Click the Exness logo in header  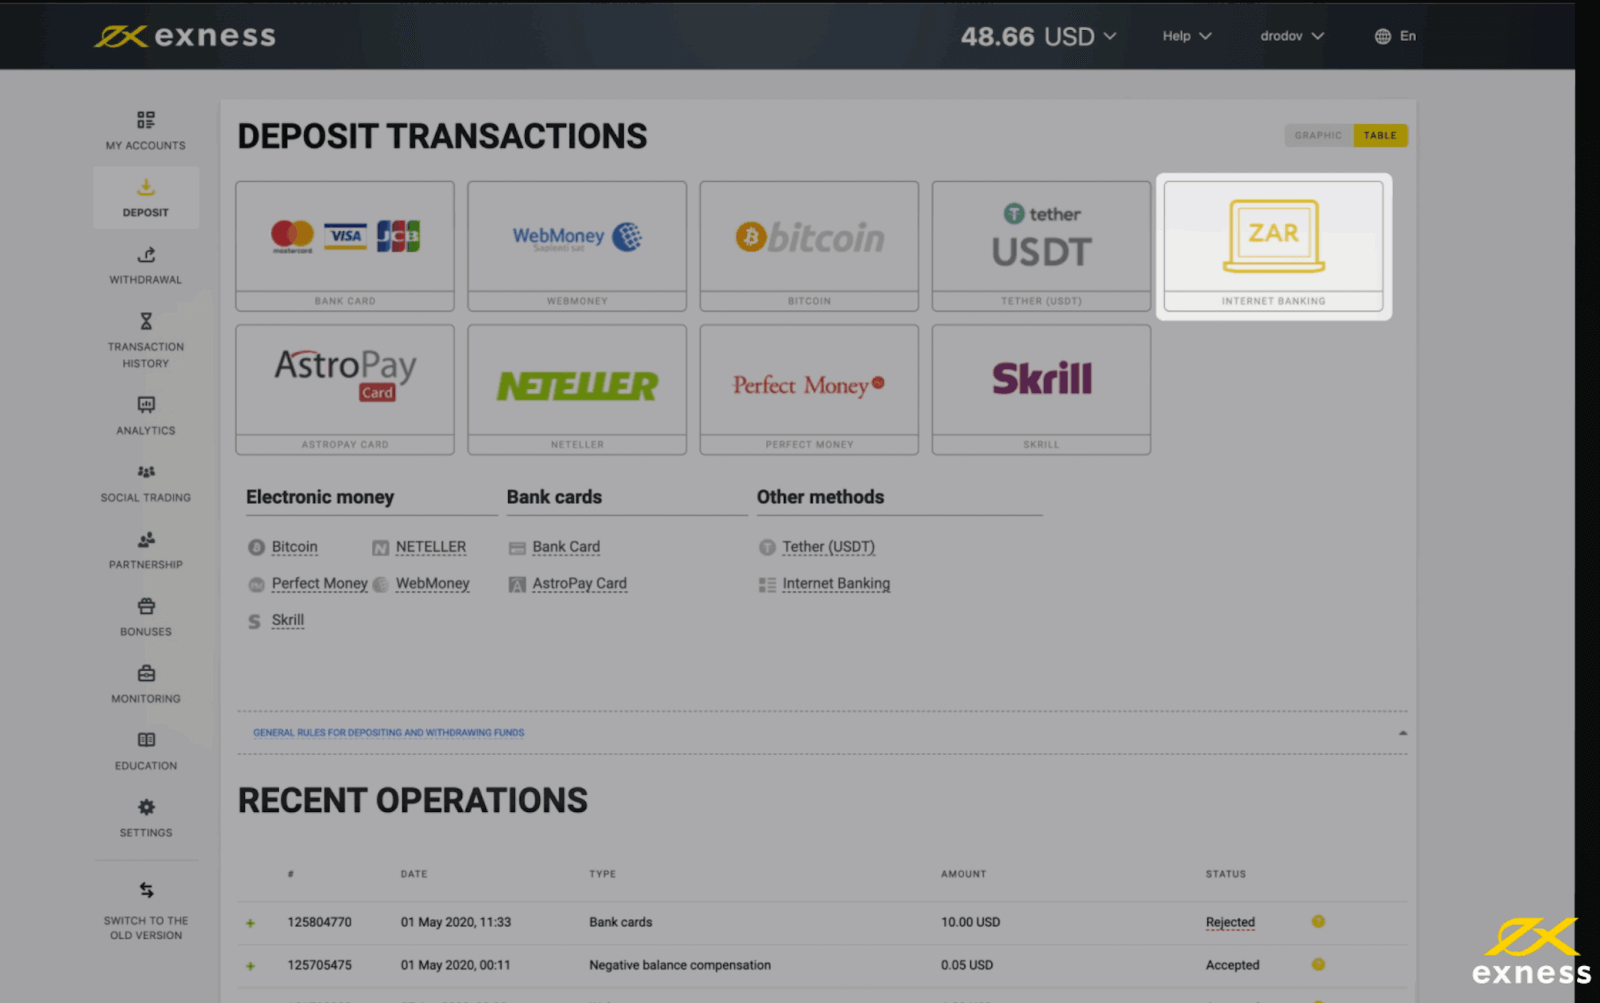[185, 36]
